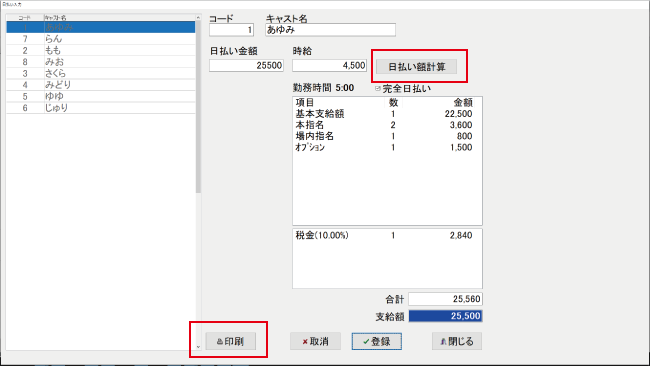Select cast row さくら in list

[x=101, y=73]
